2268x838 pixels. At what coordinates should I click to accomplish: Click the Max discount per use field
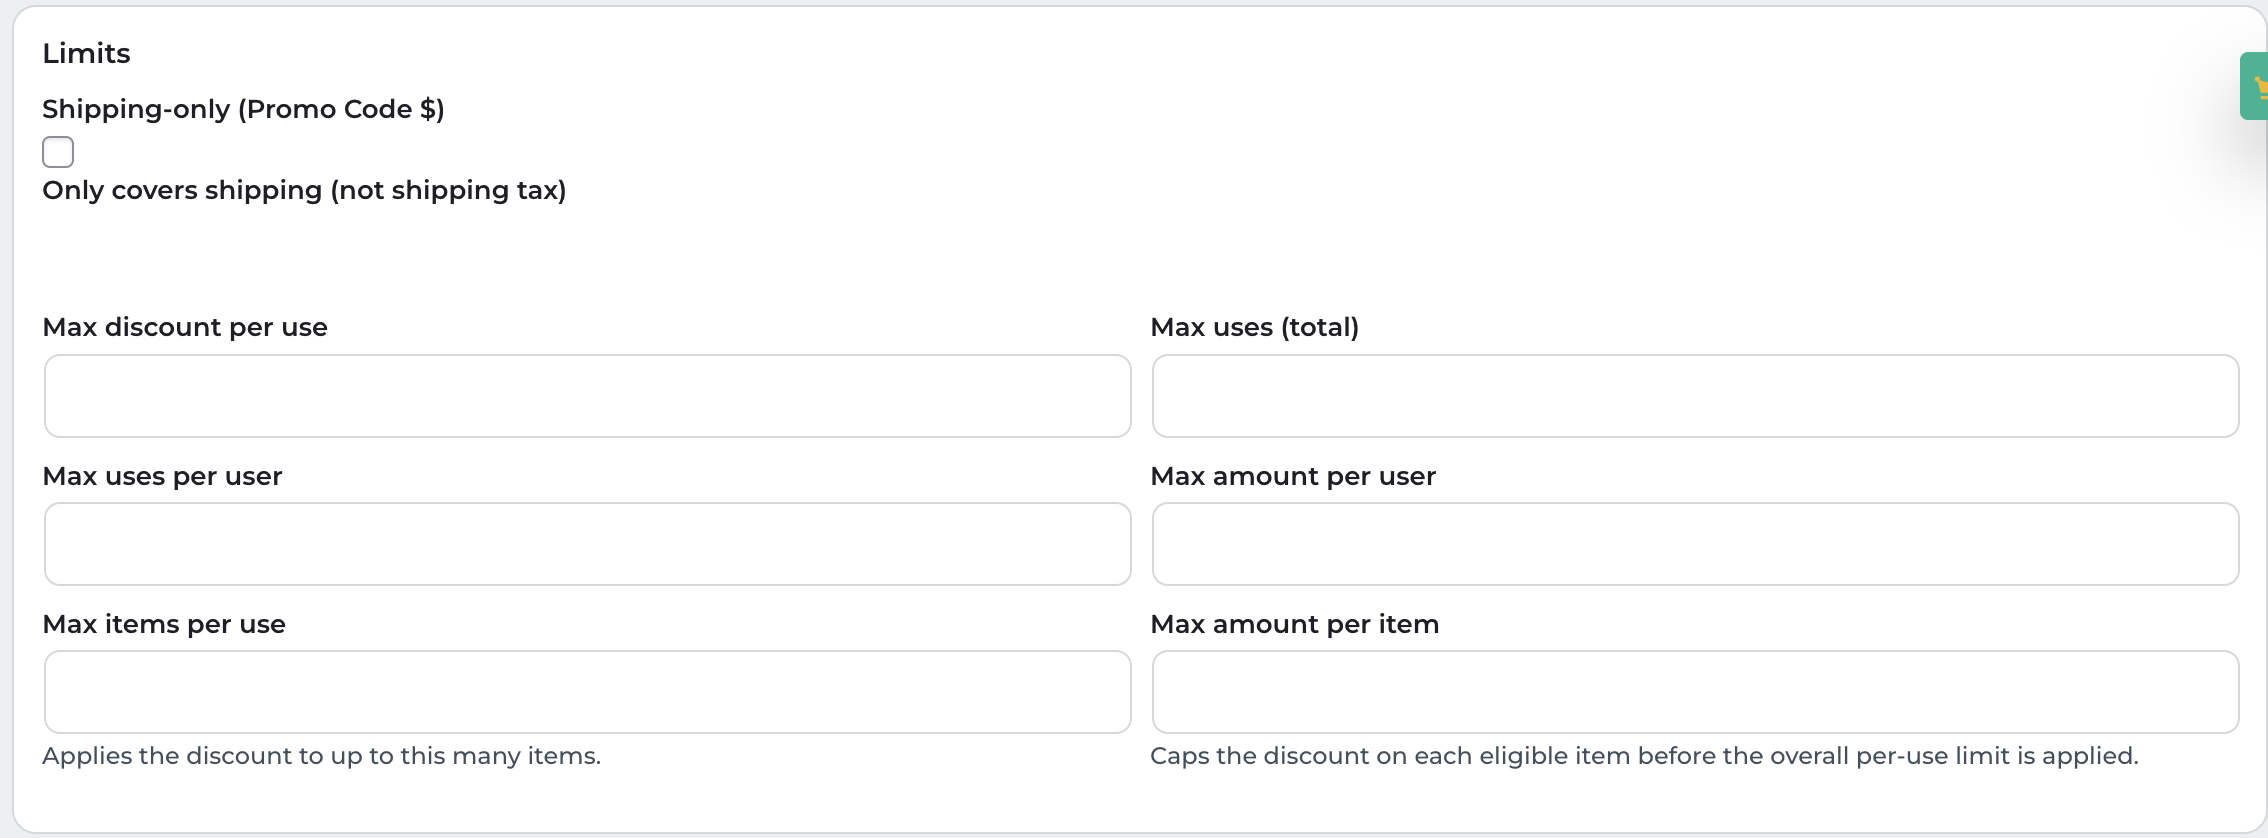coord(587,396)
